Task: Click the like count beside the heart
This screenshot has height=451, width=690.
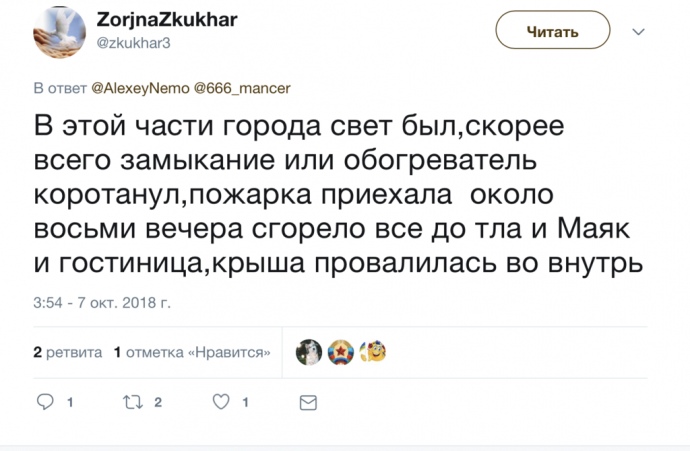Action: 245,402
